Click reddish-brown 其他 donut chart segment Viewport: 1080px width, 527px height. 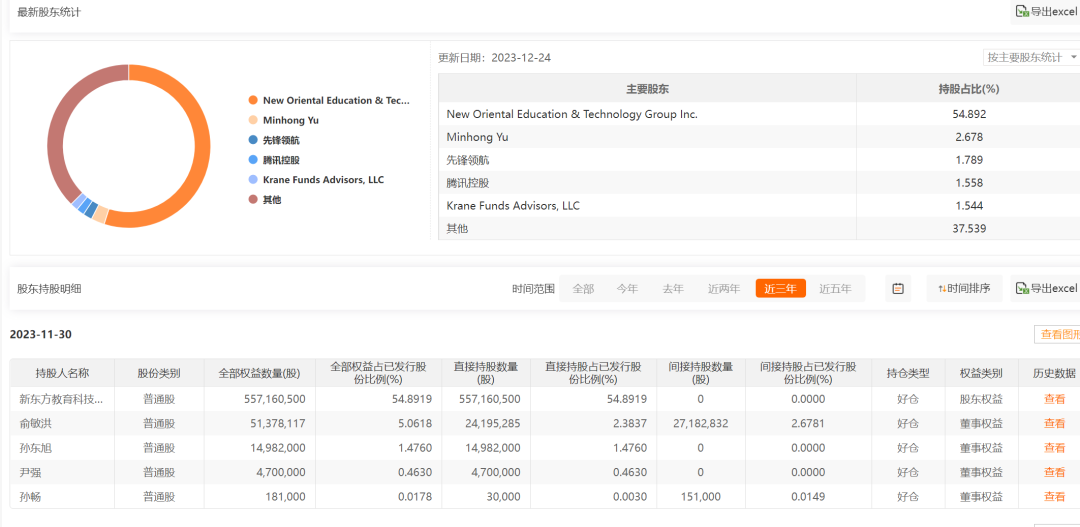coord(56,131)
